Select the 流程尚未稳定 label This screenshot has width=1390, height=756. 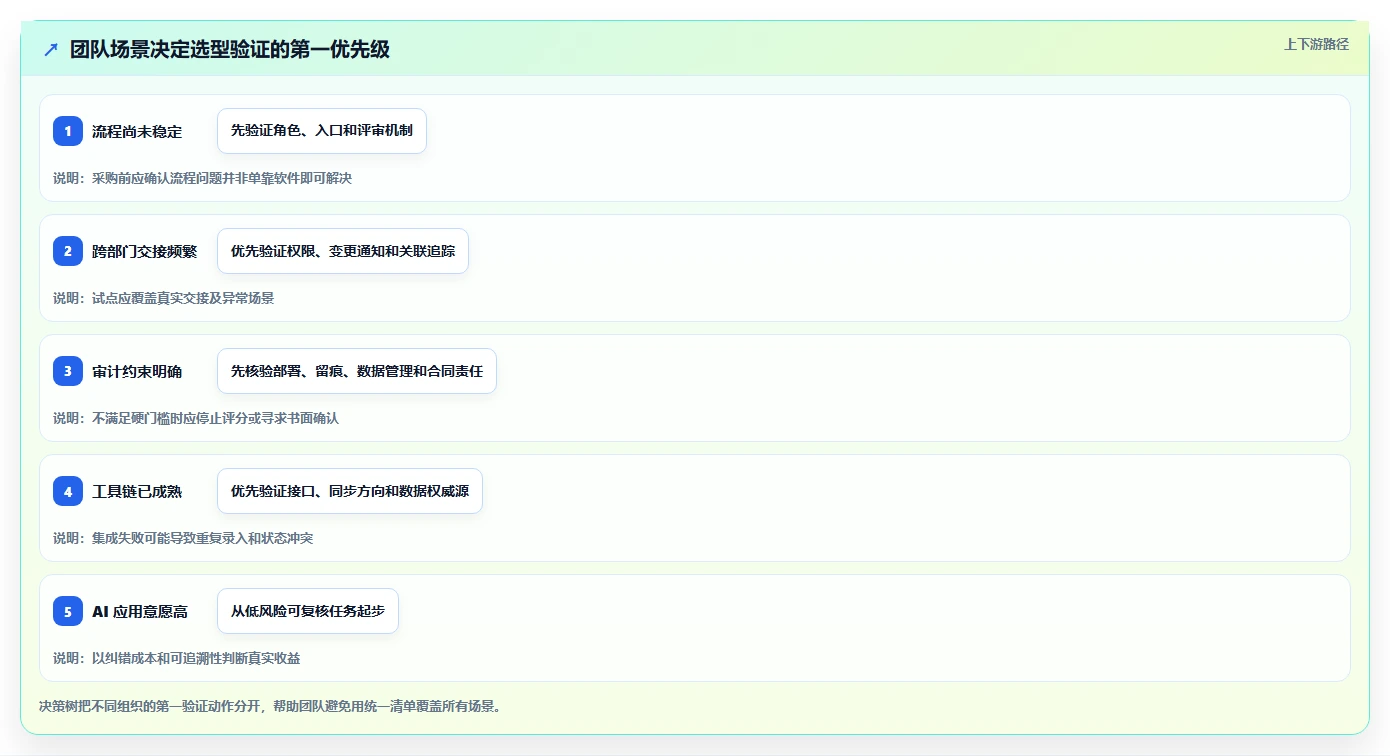(x=137, y=131)
